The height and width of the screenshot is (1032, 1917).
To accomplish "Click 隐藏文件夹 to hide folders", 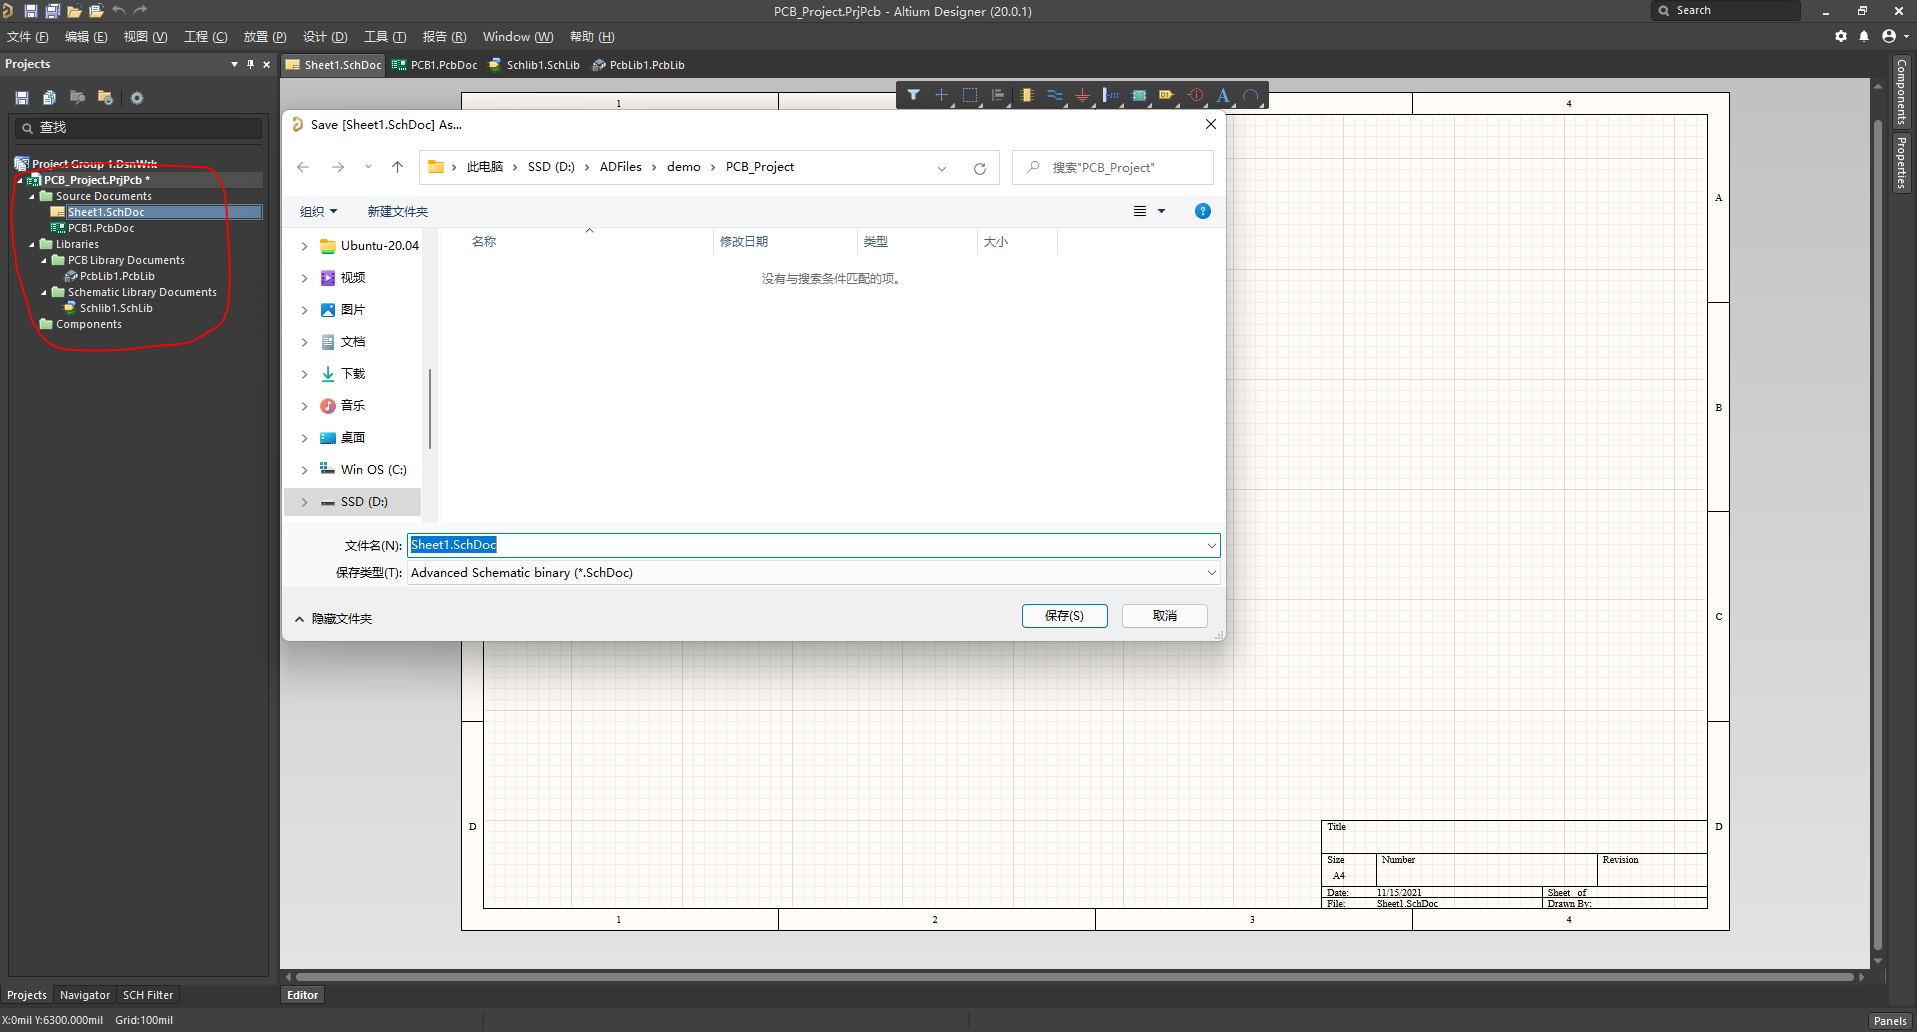I will coord(333,619).
